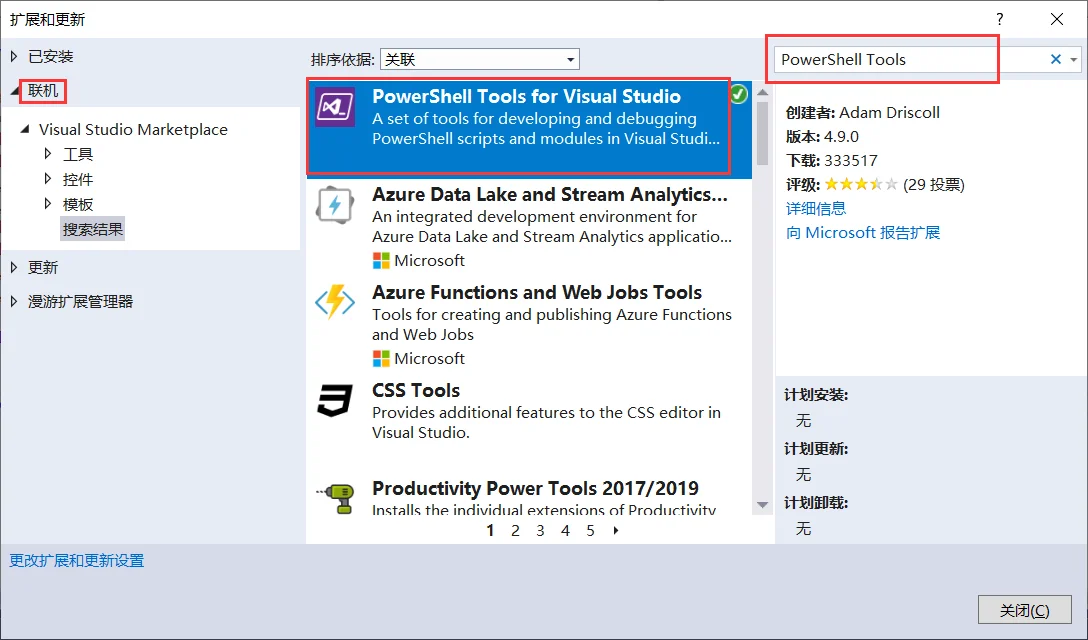Close the 扩展和更新 dialog window

pyautogui.click(x=1057, y=19)
